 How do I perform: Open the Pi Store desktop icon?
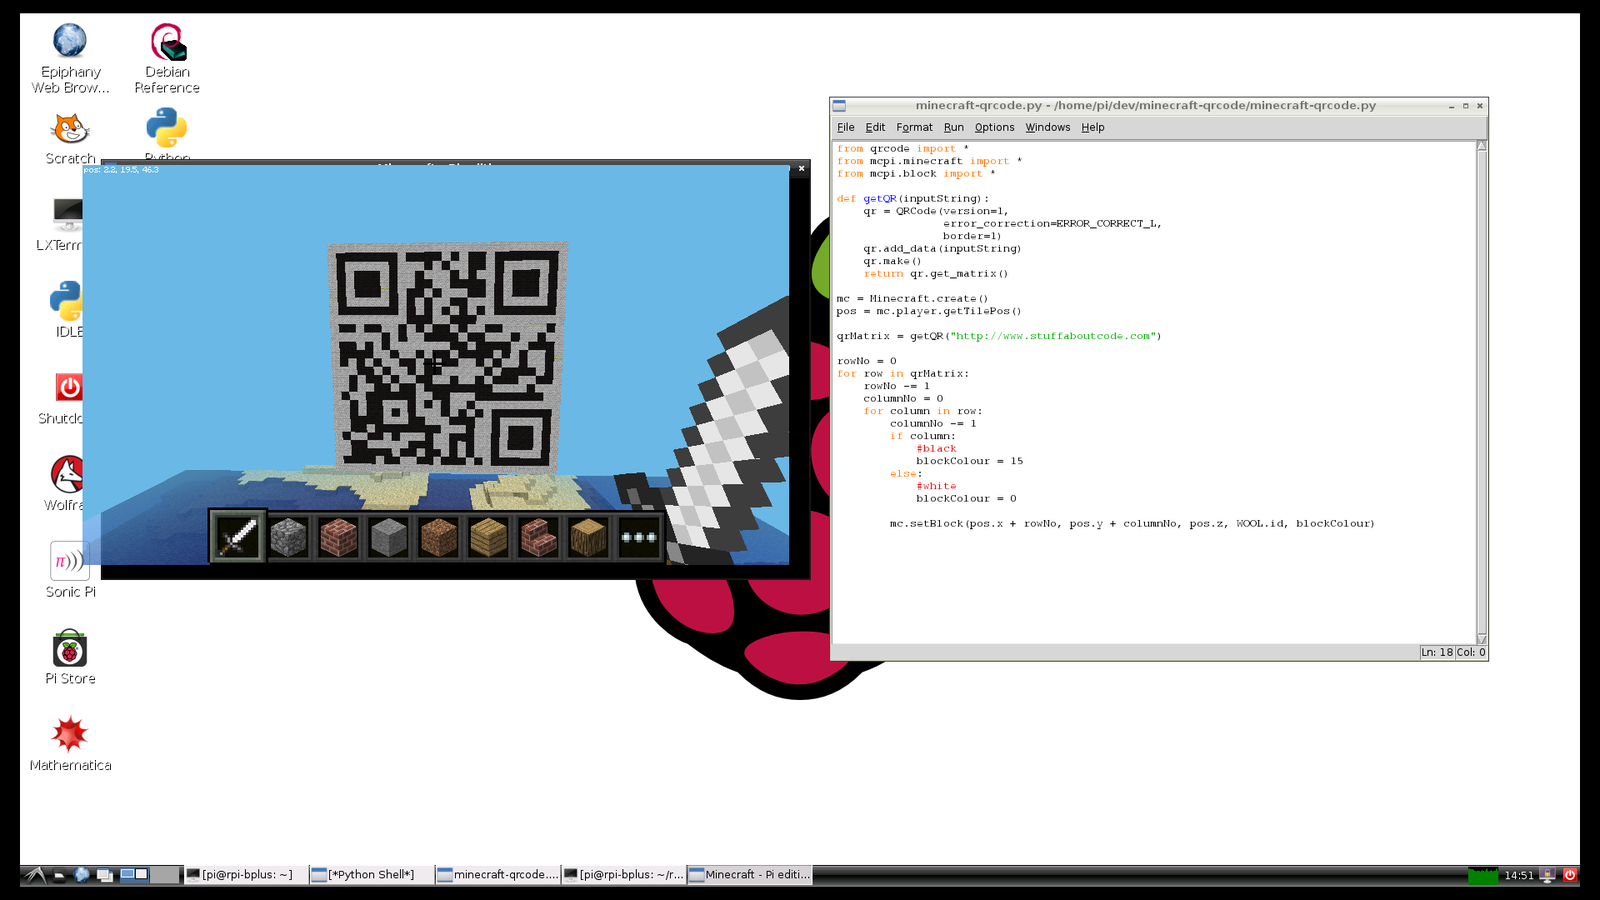coord(70,657)
